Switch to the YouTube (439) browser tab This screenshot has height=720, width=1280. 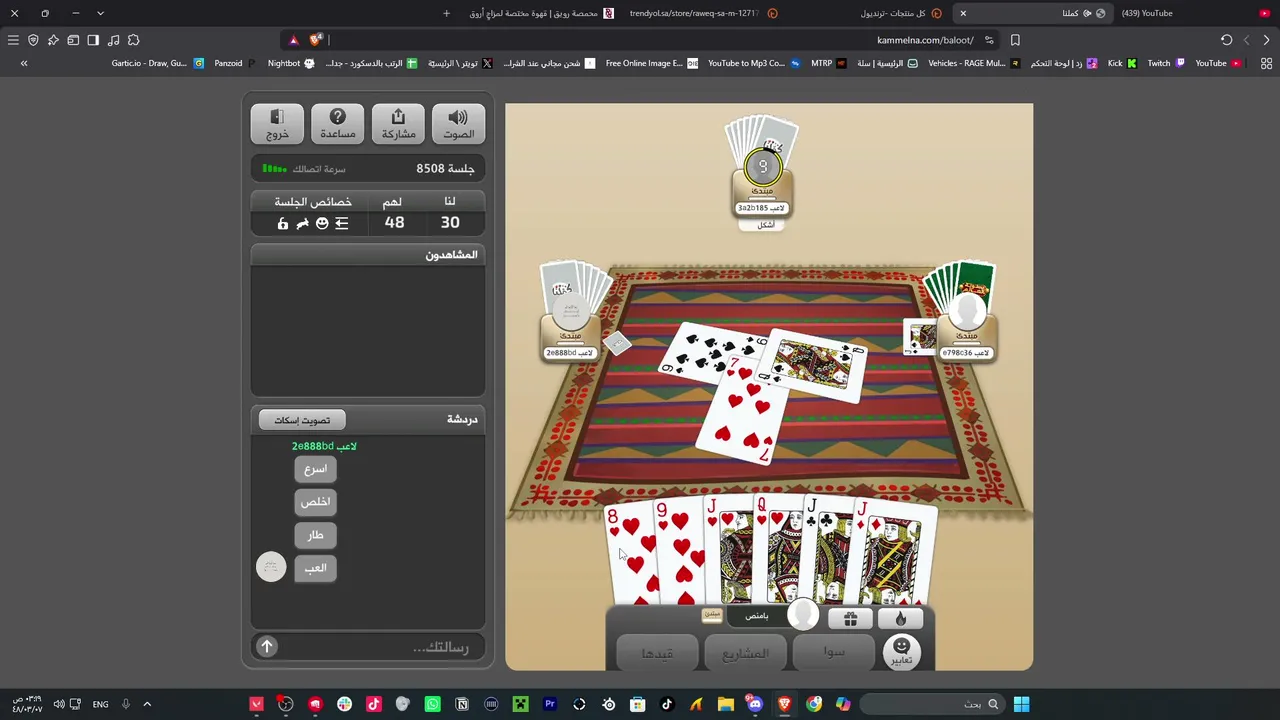1195,13
